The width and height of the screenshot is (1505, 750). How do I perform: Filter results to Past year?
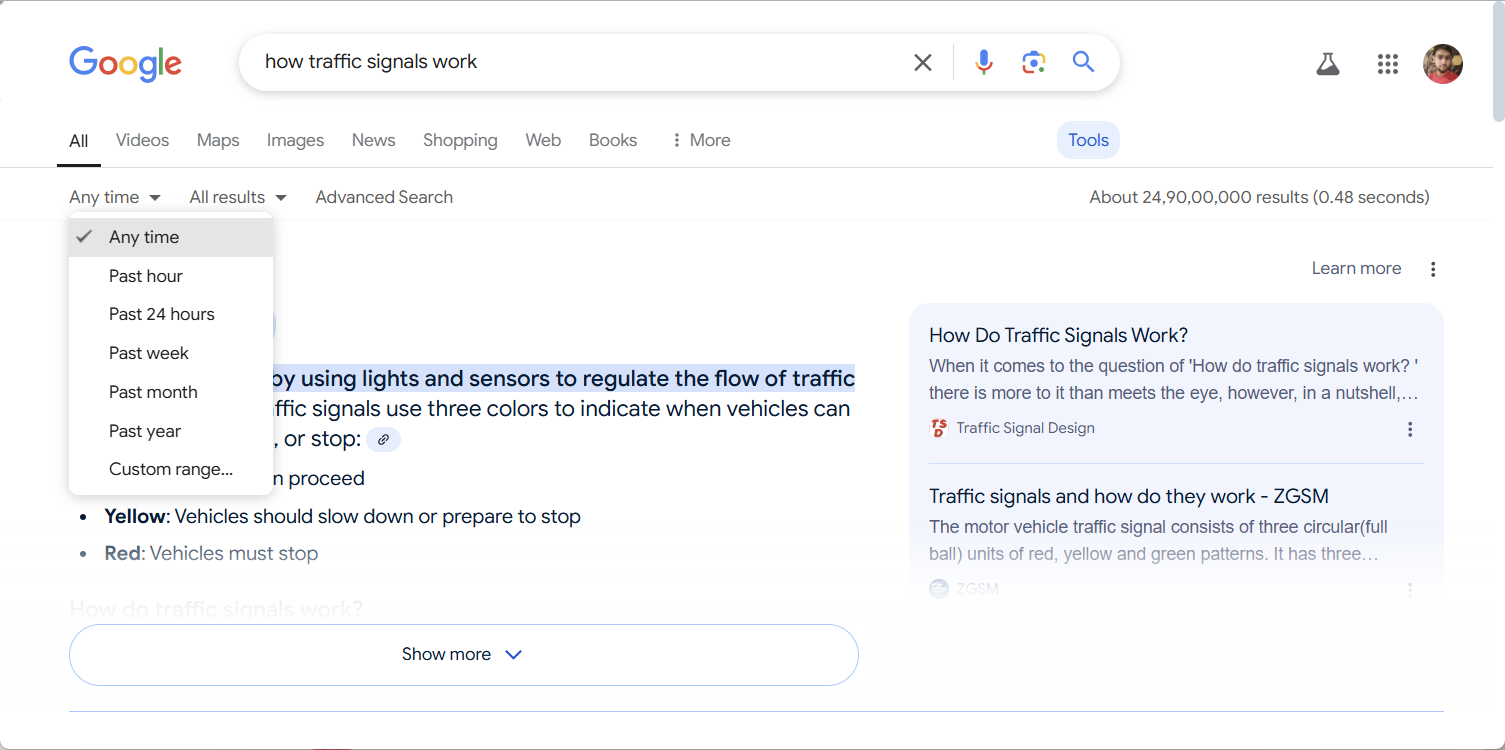[171, 431]
